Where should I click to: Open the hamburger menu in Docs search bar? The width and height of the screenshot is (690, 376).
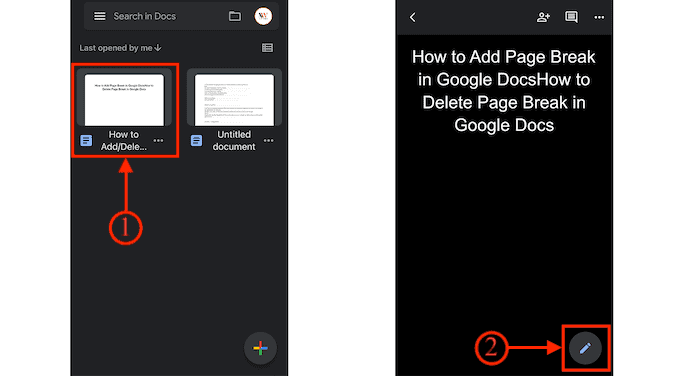click(x=99, y=16)
